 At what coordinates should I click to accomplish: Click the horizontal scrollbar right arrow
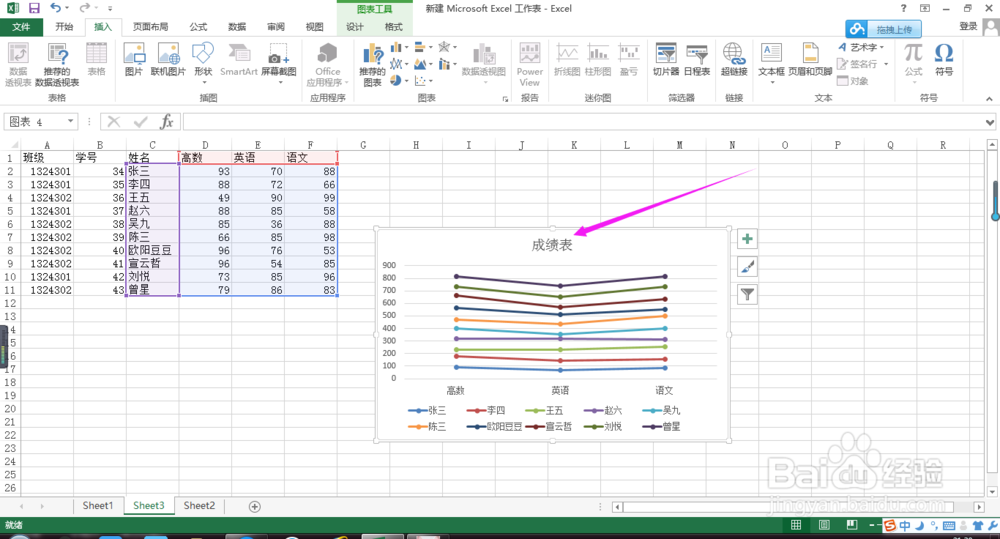pos(979,506)
